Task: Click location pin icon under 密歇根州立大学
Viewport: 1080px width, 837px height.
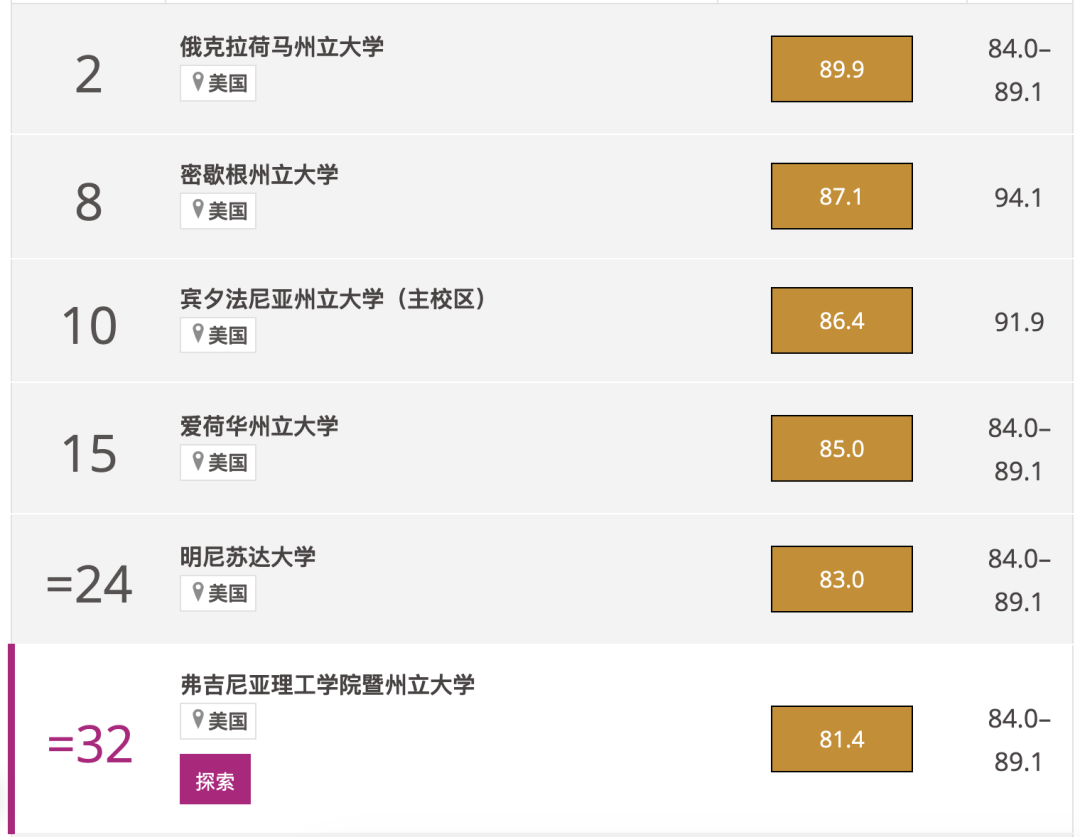Action: (x=198, y=209)
